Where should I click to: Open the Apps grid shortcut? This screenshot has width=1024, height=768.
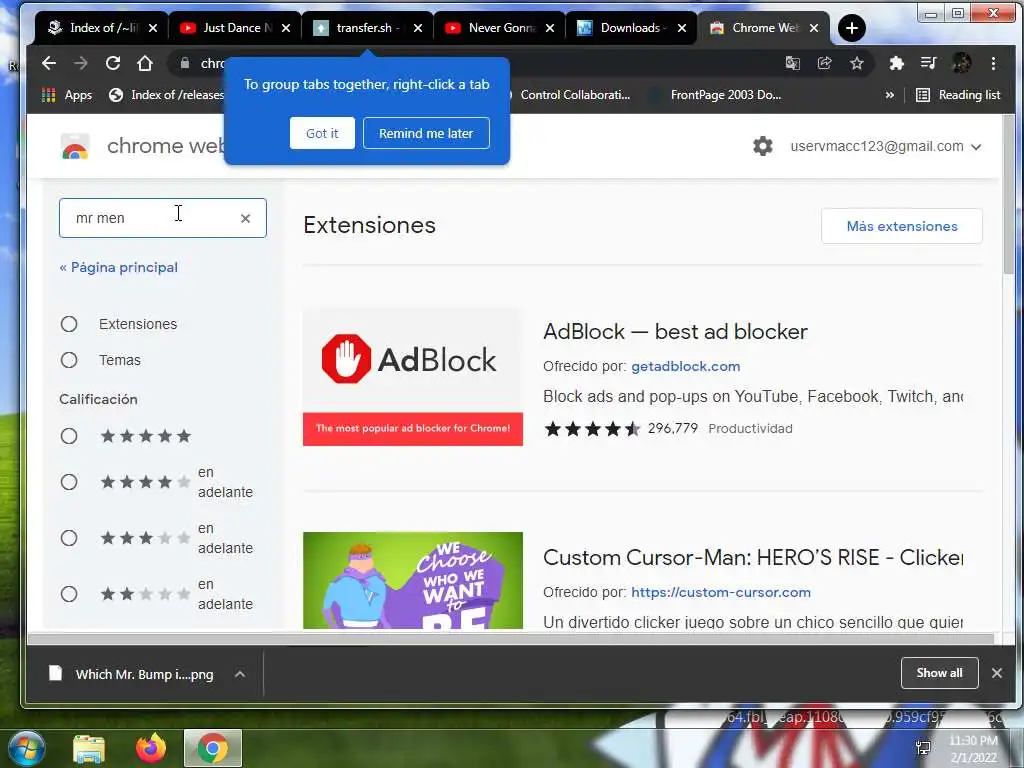click(x=67, y=95)
